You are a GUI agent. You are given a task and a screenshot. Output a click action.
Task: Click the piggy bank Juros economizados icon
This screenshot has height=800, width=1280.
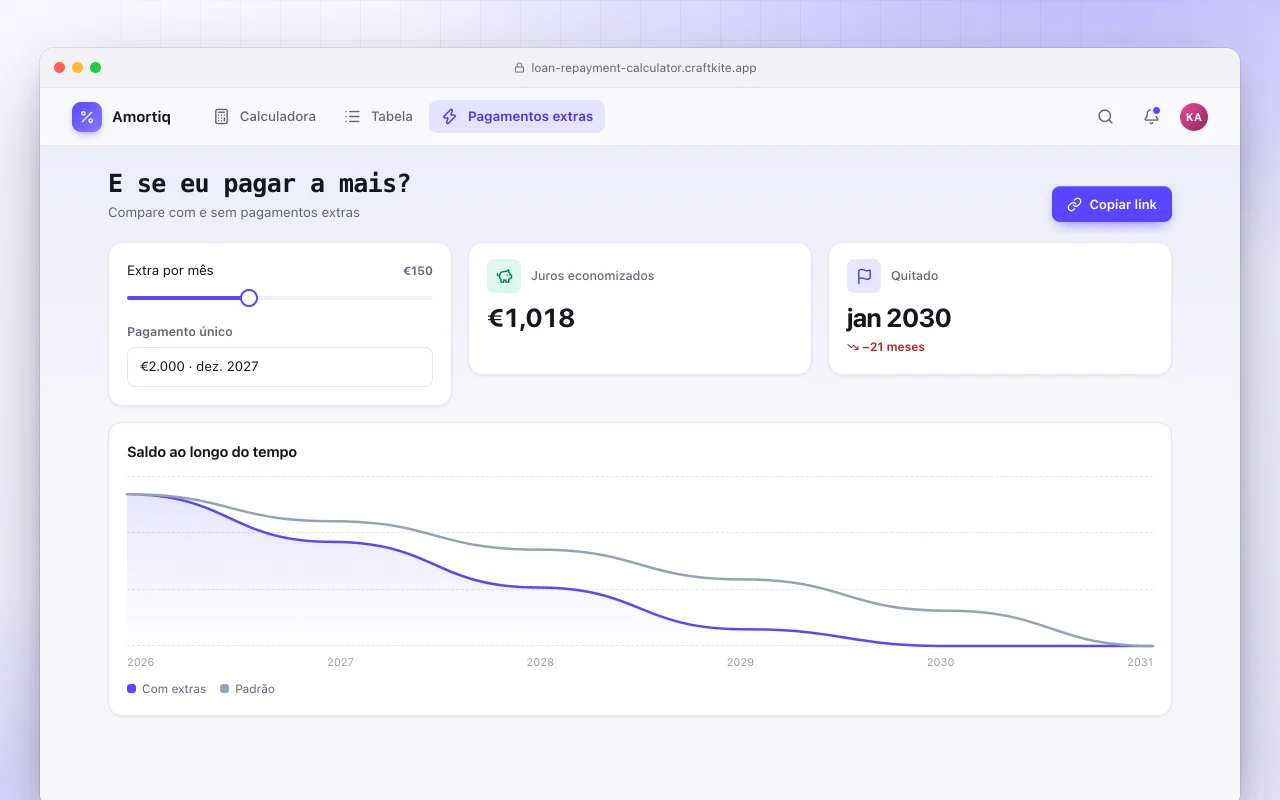point(504,276)
